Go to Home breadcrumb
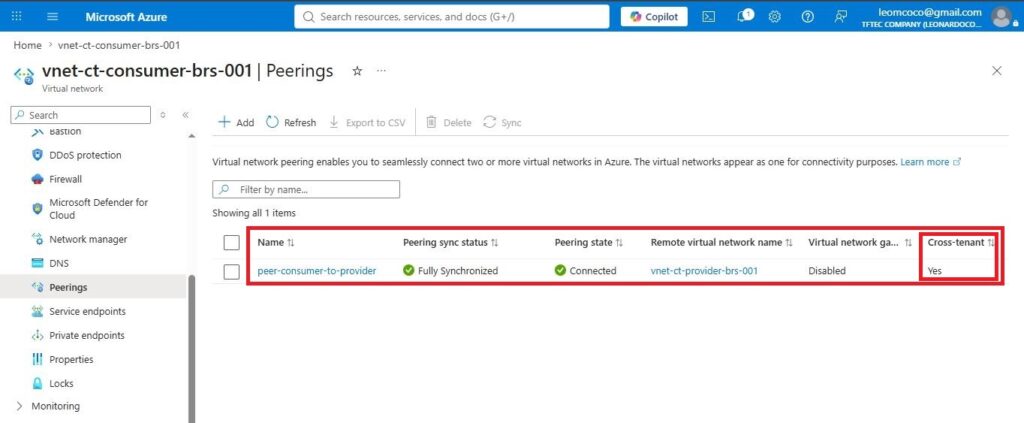The image size is (1024, 423). tap(27, 46)
